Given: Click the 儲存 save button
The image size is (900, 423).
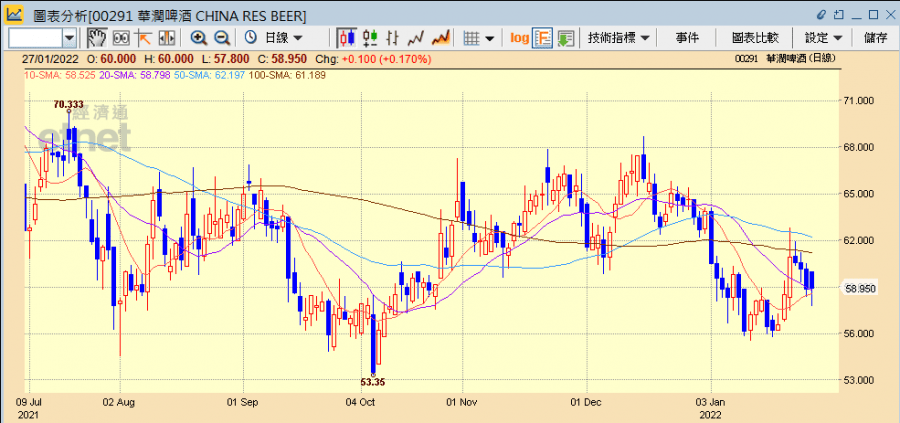Looking at the screenshot, I should coord(875,38).
